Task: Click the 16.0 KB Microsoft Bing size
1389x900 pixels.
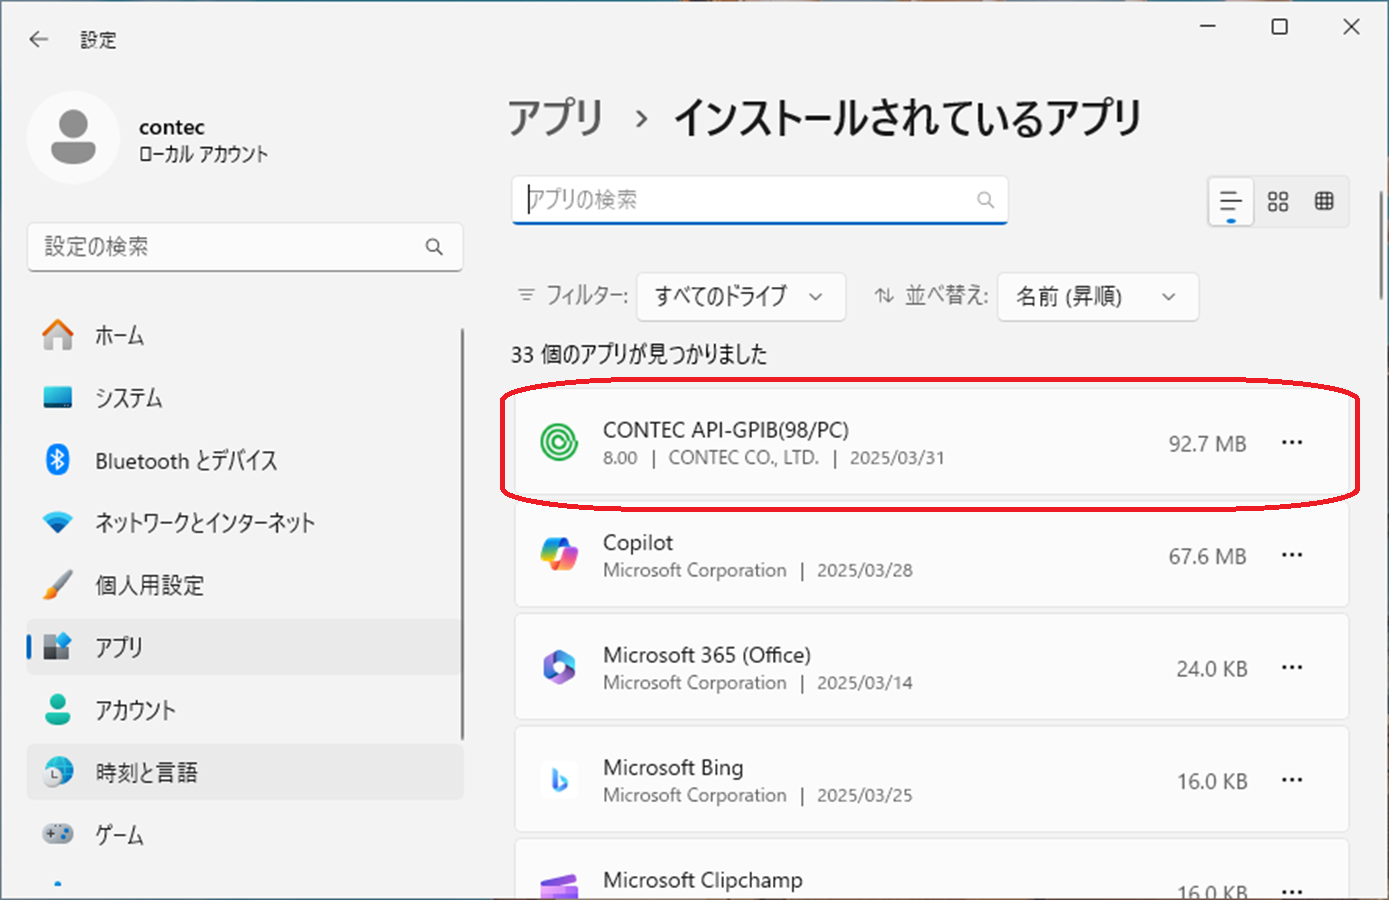Action: pyautogui.click(x=1211, y=781)
